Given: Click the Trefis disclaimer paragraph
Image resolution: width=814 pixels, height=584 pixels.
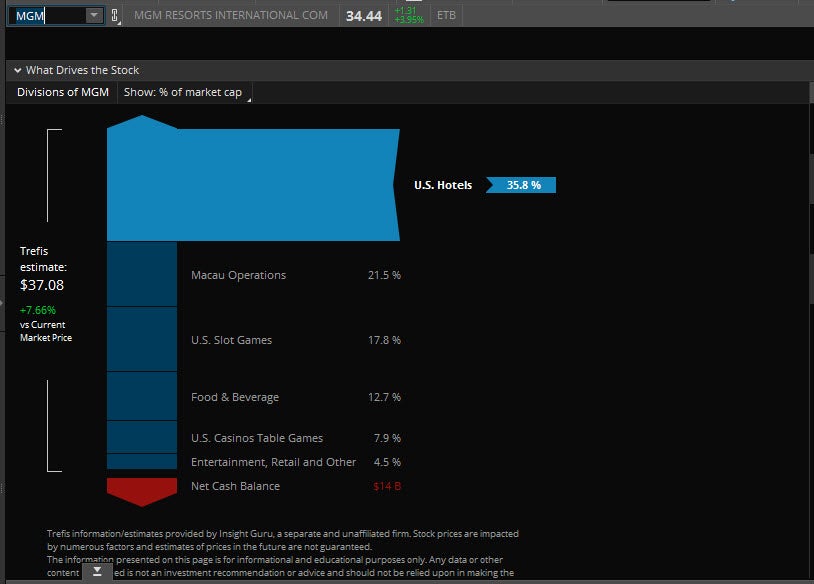Looking at the screenshot, I should pyautogui.click(x=283, y=553).
